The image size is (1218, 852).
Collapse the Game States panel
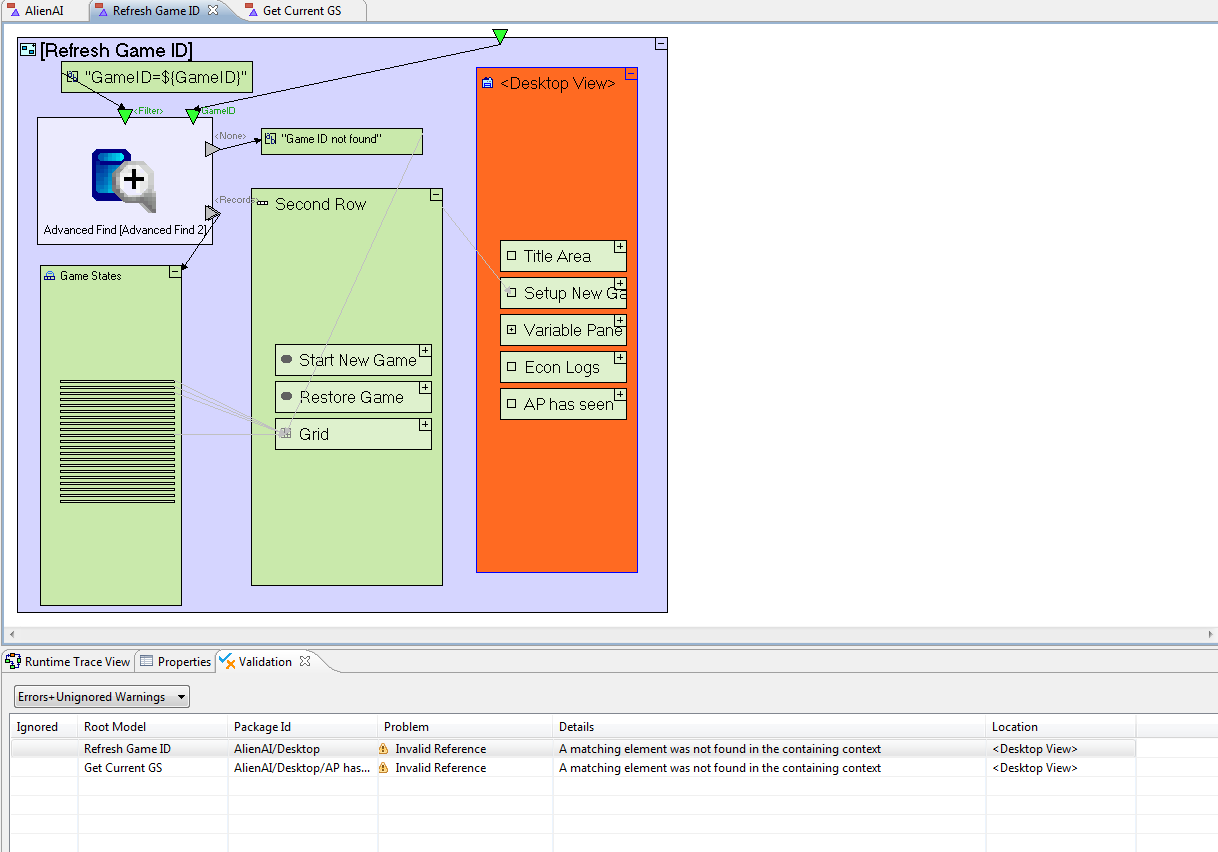tap(175, 271)
